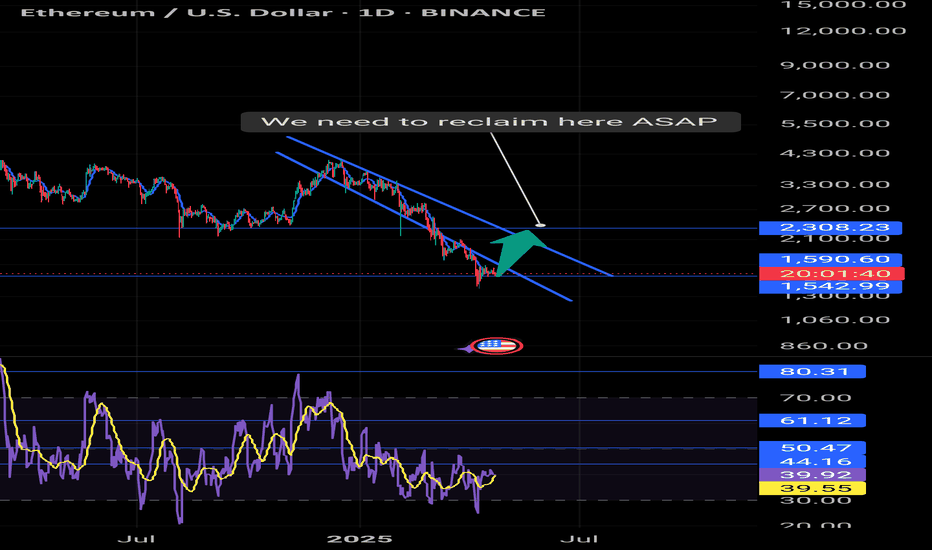932x550 pixels.
Task: Click the 9,000.00 price axis value
Action: pos(835,65)
